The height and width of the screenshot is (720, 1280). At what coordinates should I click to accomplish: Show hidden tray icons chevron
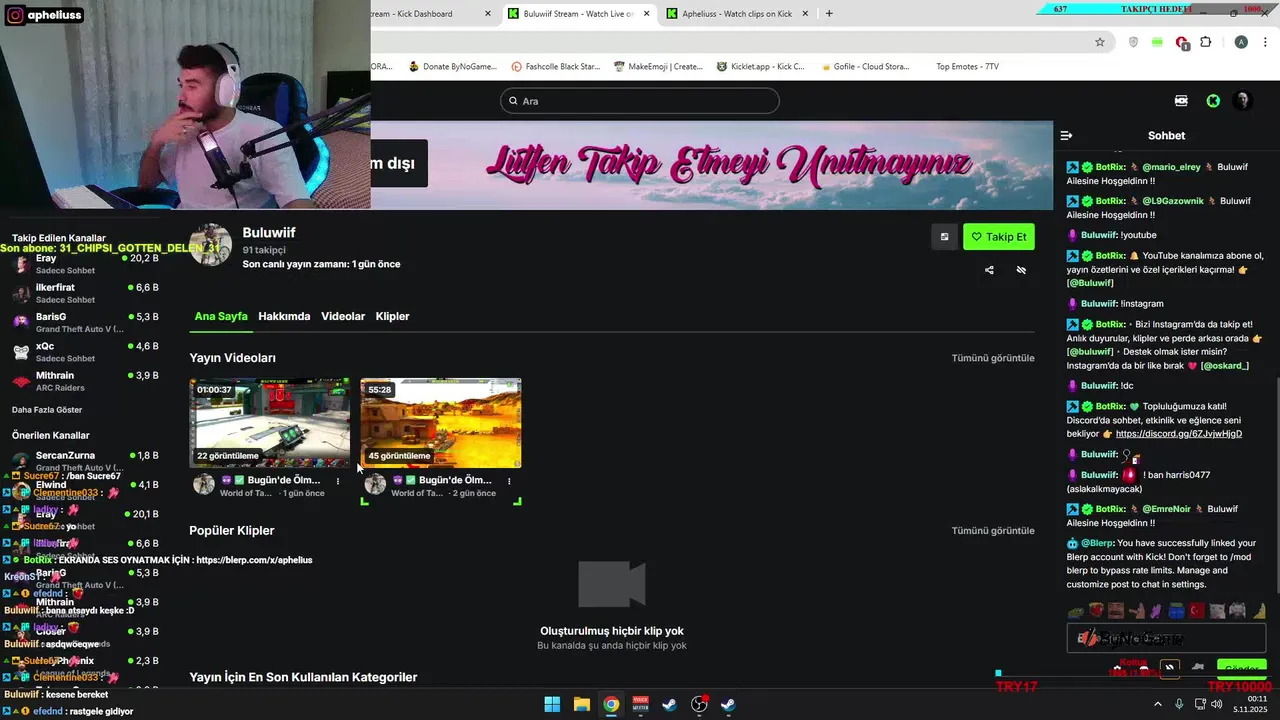tap(1158, 704)
